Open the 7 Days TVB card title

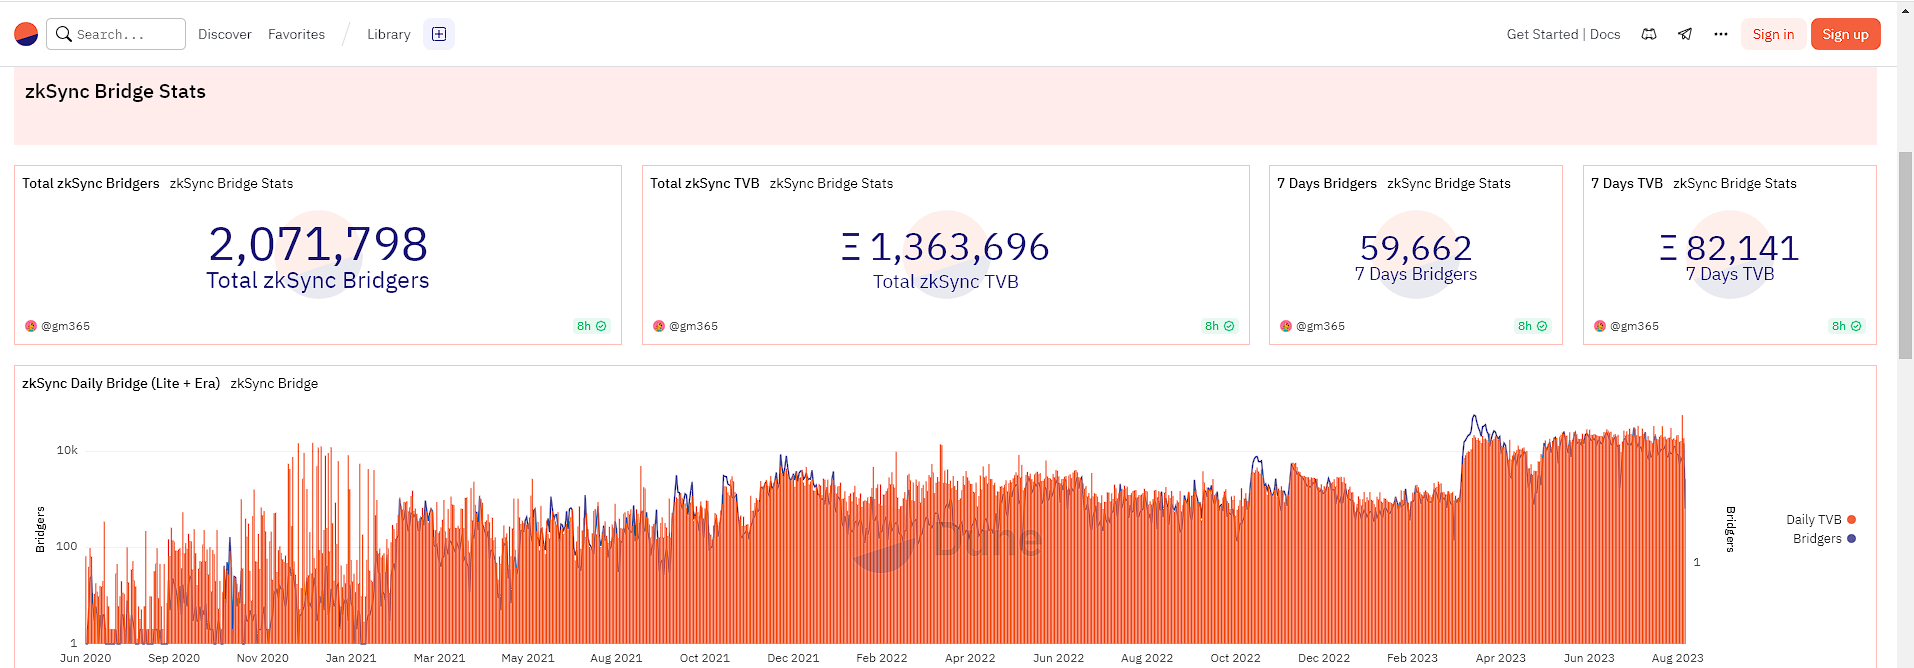click(1627, 183)
